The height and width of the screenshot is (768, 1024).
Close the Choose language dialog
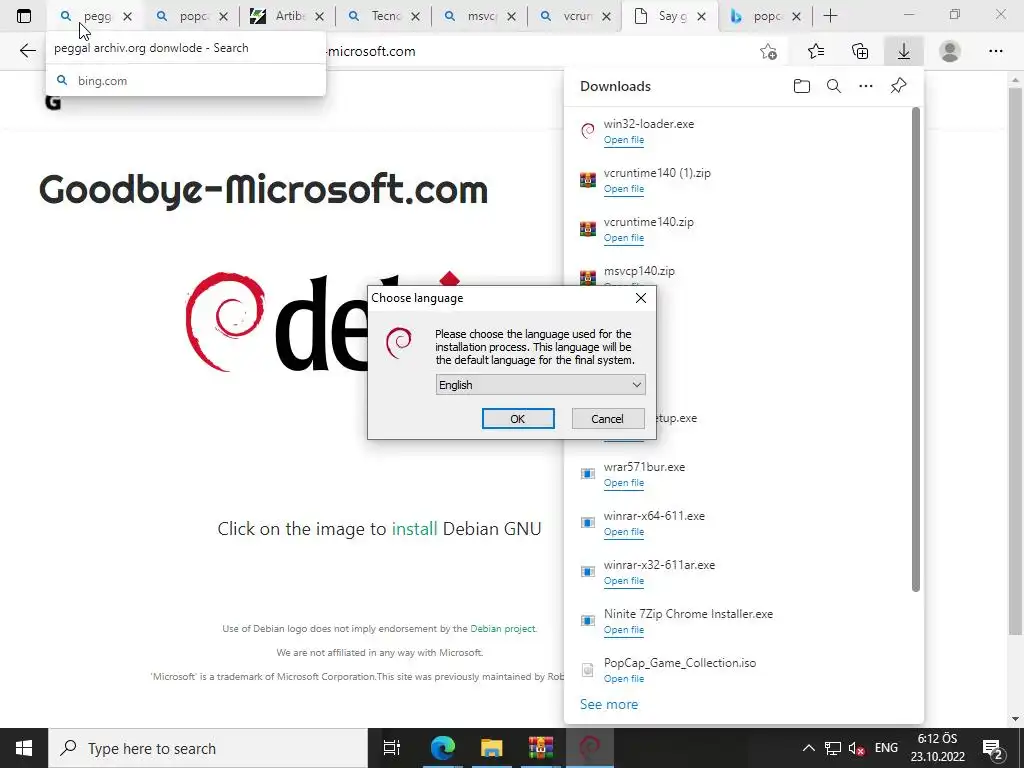(641, 298)
